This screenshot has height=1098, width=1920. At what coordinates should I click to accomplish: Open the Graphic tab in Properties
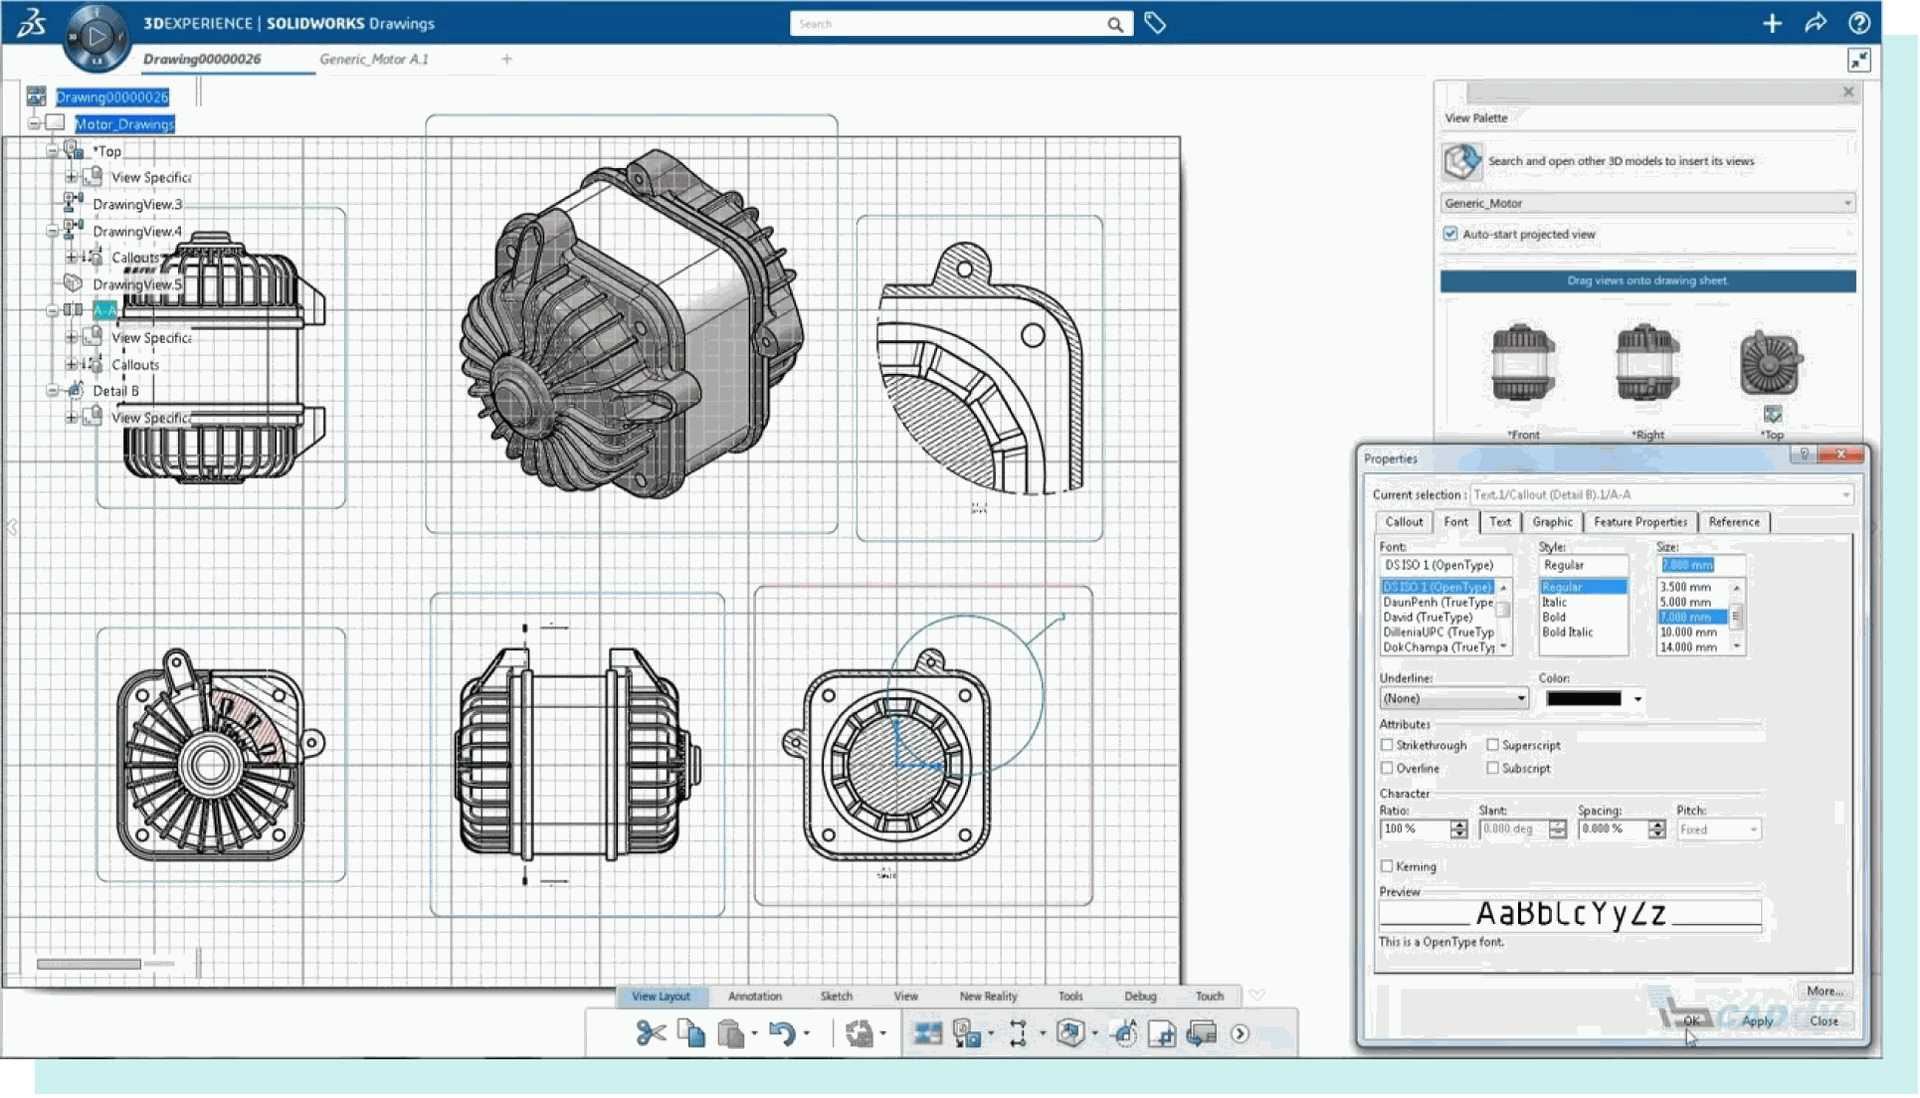click(1552, 521)
